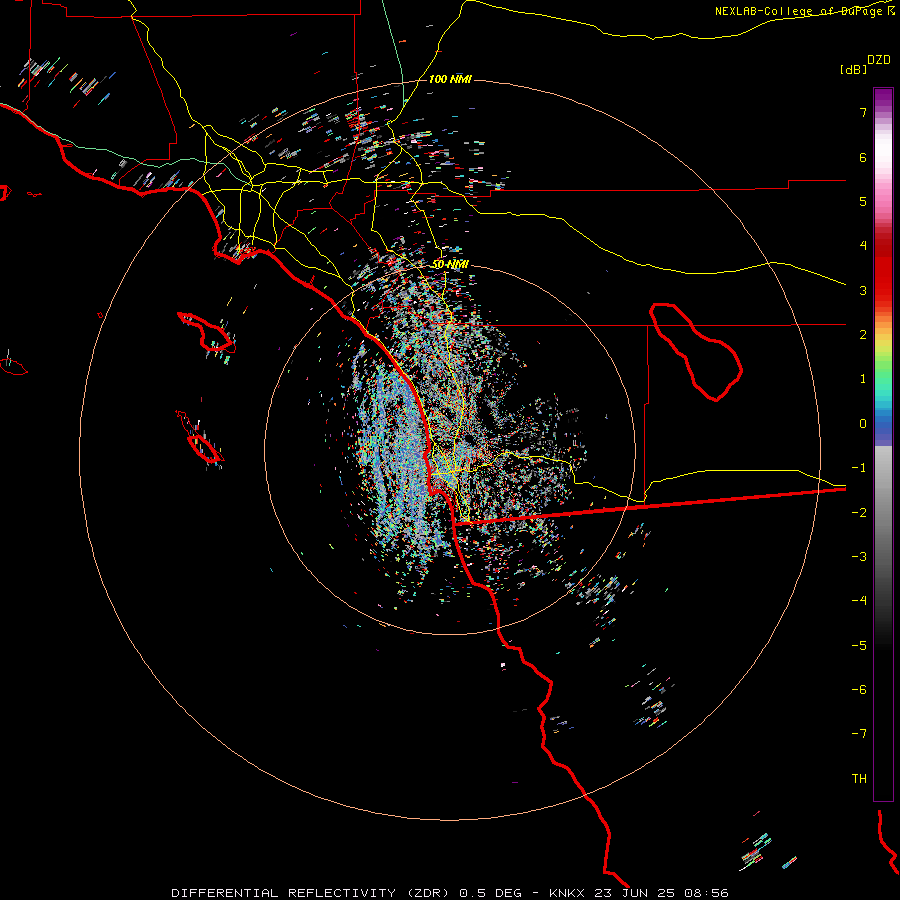Click the positive 2 tick on color scale
This screenshot has width=900, height=900.
(863, 335)
